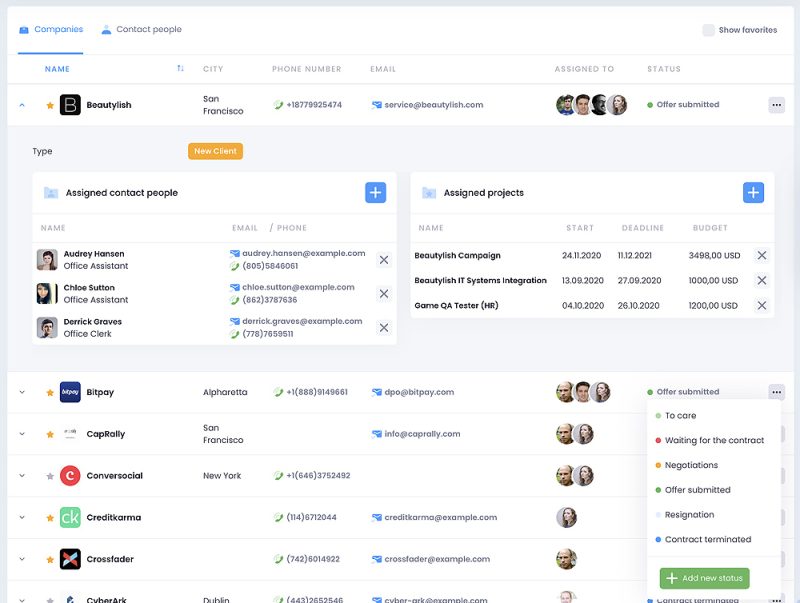Close the Bitpay status options menu
The width and height of the screenshot is (800, 603).
tap(776, 392)
